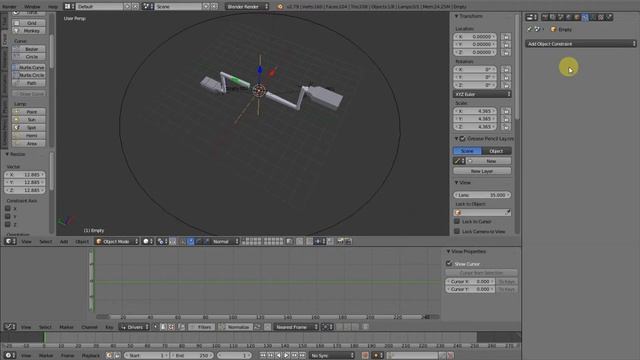Open the Render properties tab icon

[x=544, y=17]
